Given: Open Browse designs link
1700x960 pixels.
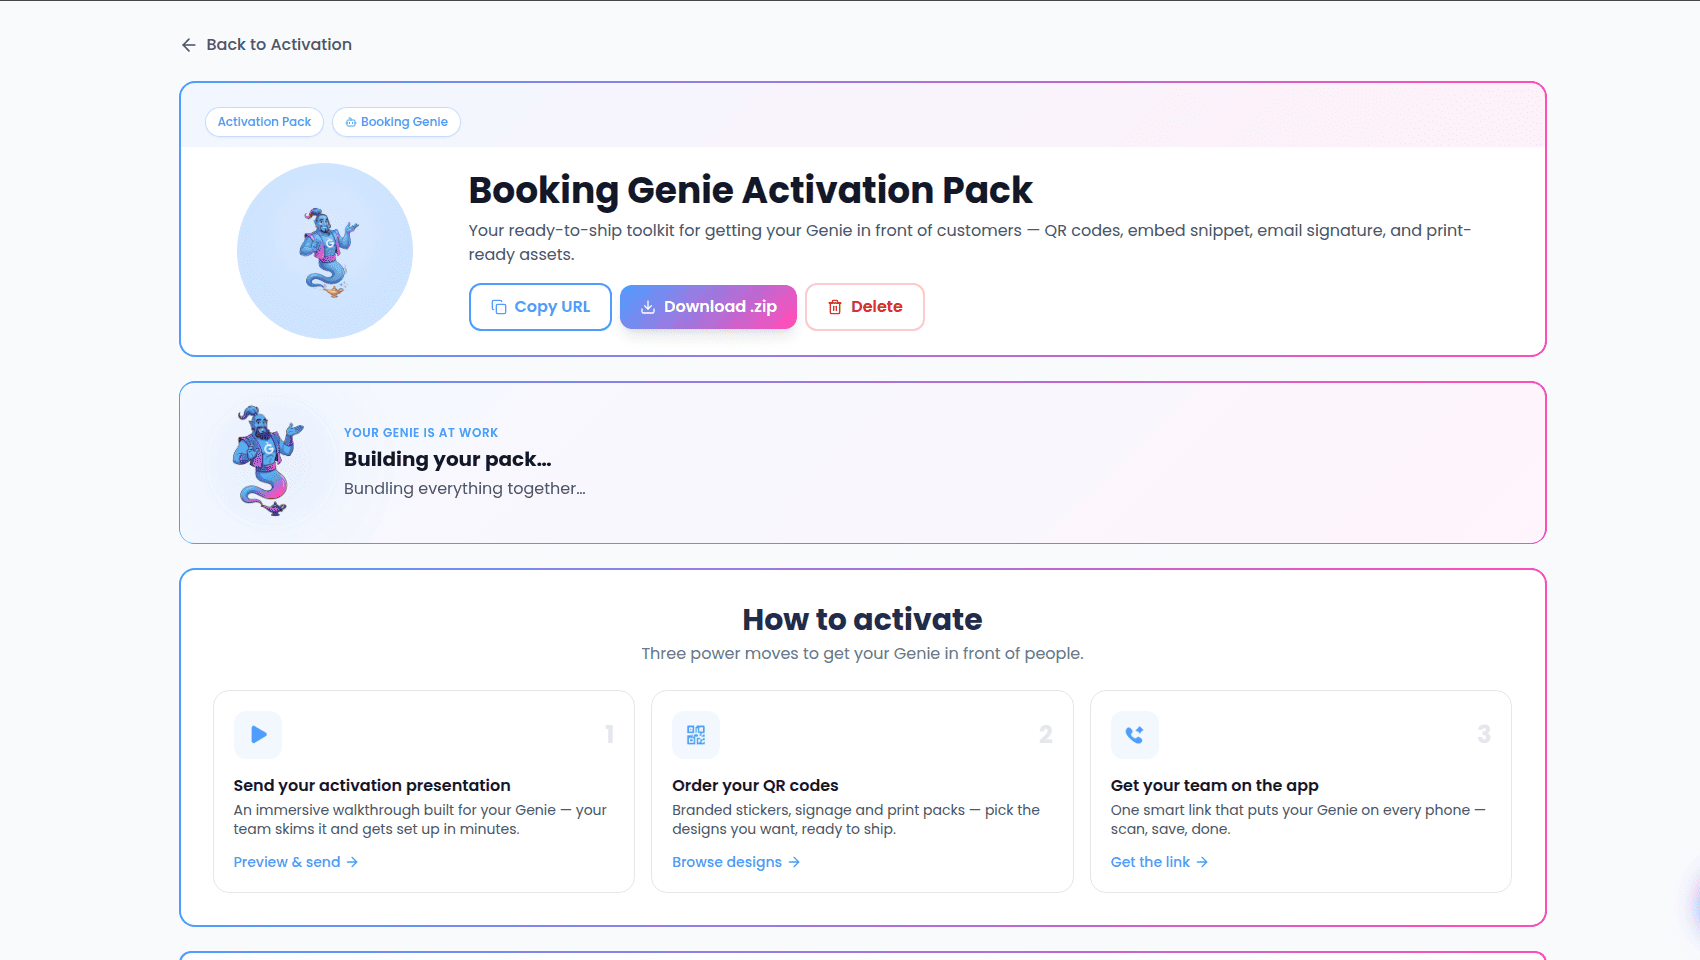Looking at the screenshot, I should click(x=736, y=862).
